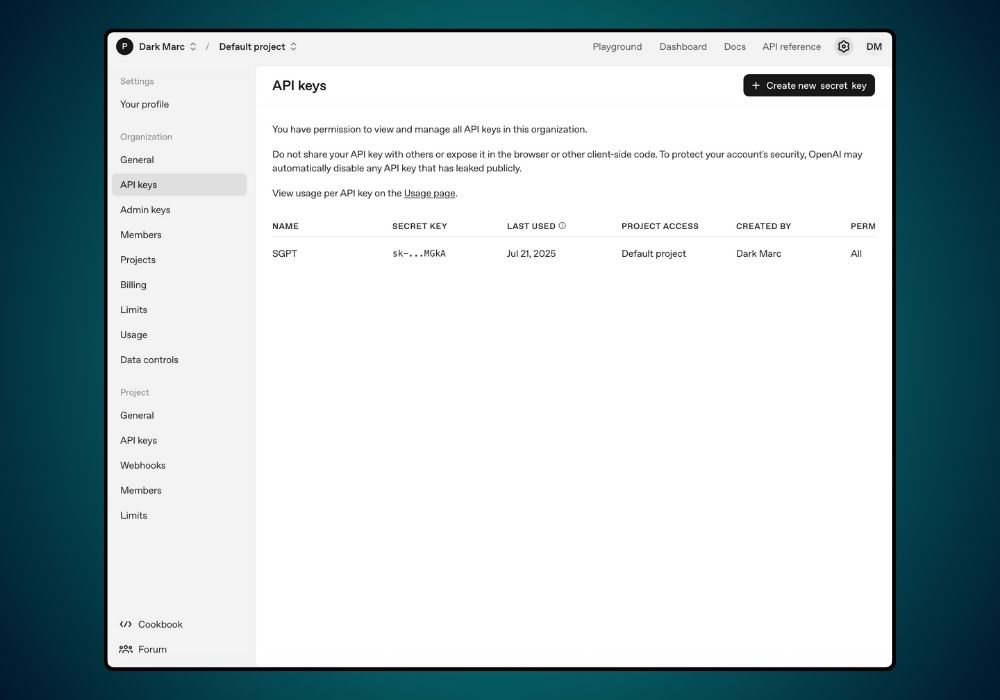This screenshot has width=1000, height=700.
Task: Click the Create new secret key button
Action: (x=808, y=85)
